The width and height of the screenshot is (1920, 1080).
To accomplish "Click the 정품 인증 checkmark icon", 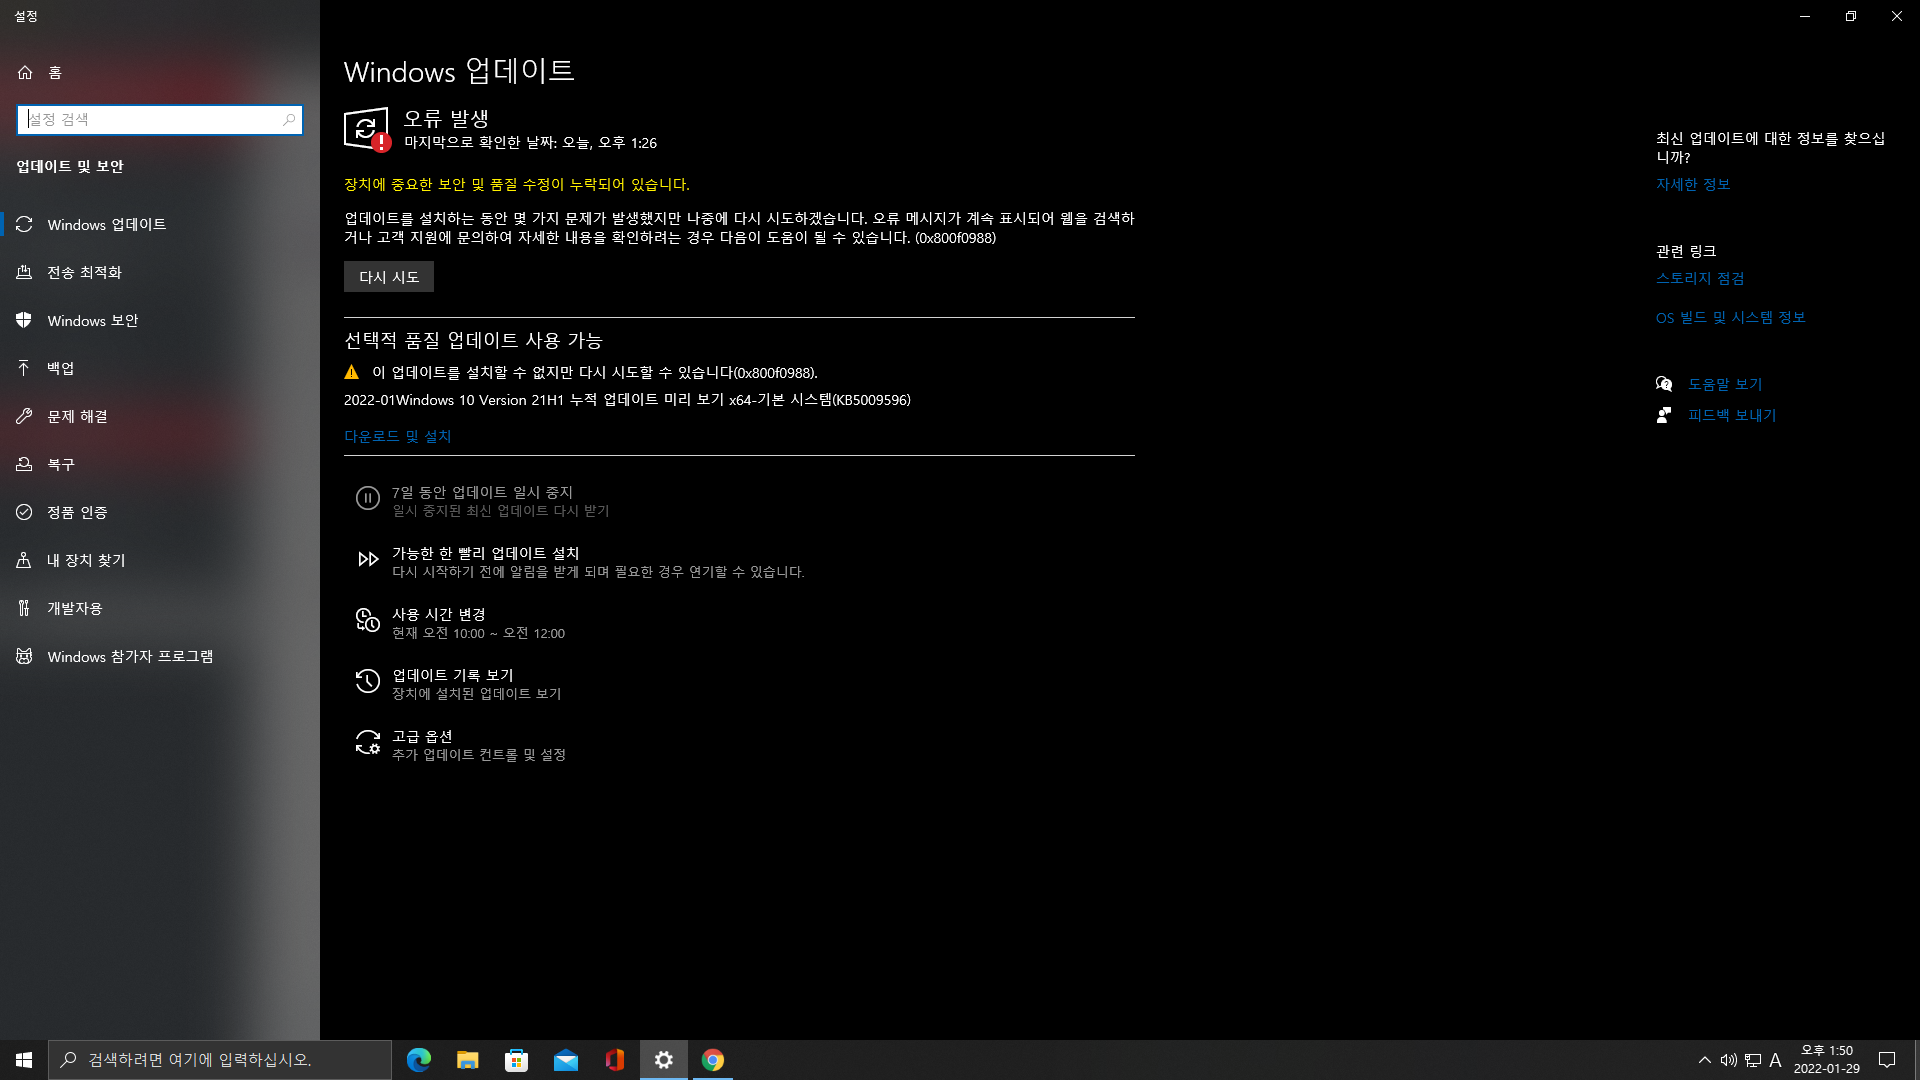I will point(25,512).
